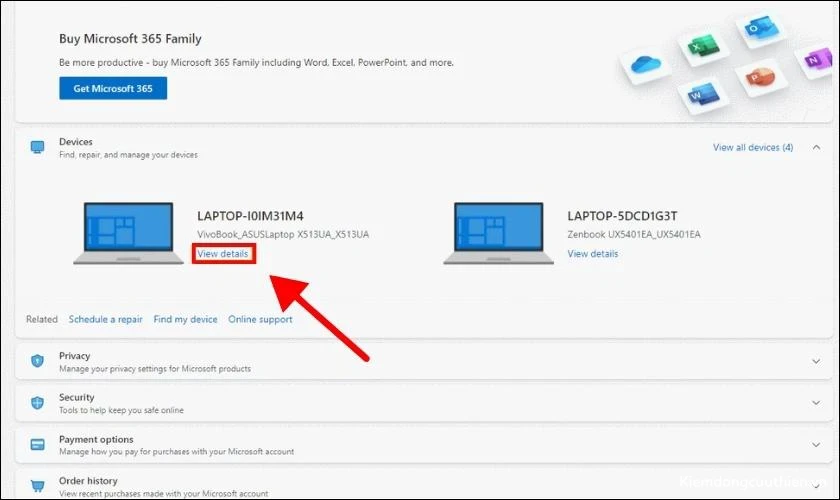Image resolution: width=840 pixels, height=500 pixels.
Task: Click the OneDrive cloud icon
Action: coord(646,64)
